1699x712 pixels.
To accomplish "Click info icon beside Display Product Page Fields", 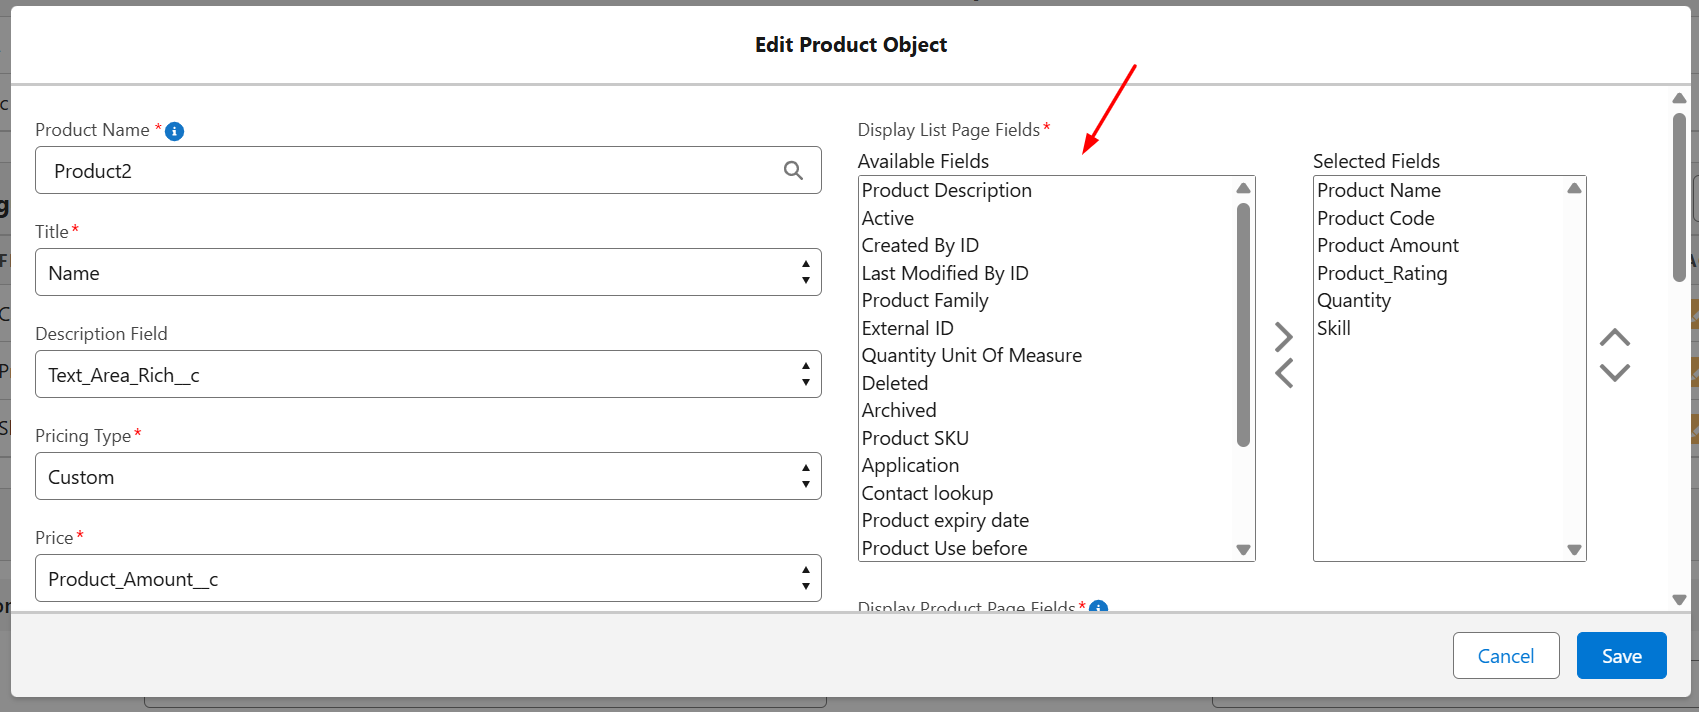I will tap(1098, 607).
